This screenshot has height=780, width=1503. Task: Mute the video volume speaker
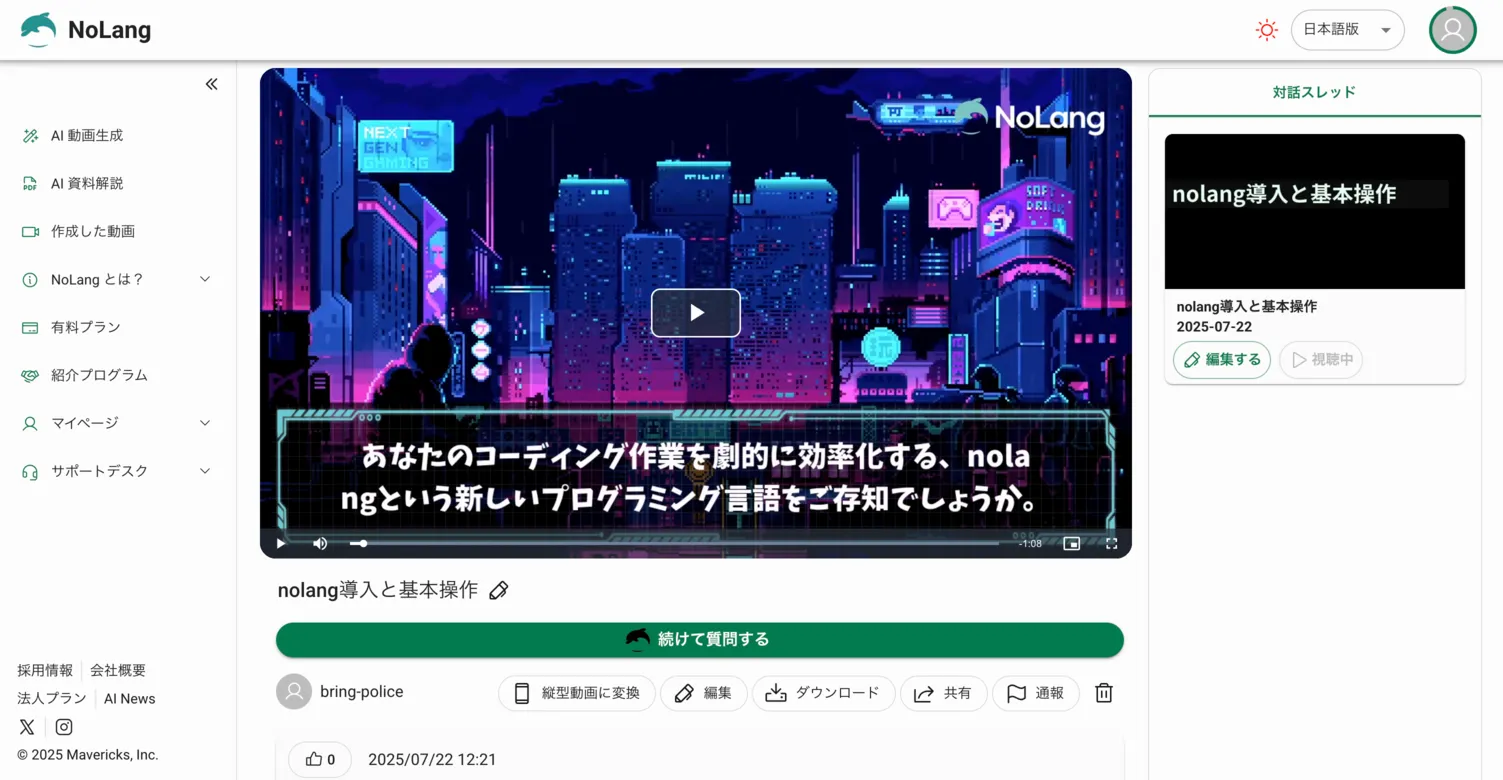coord(320,544)
